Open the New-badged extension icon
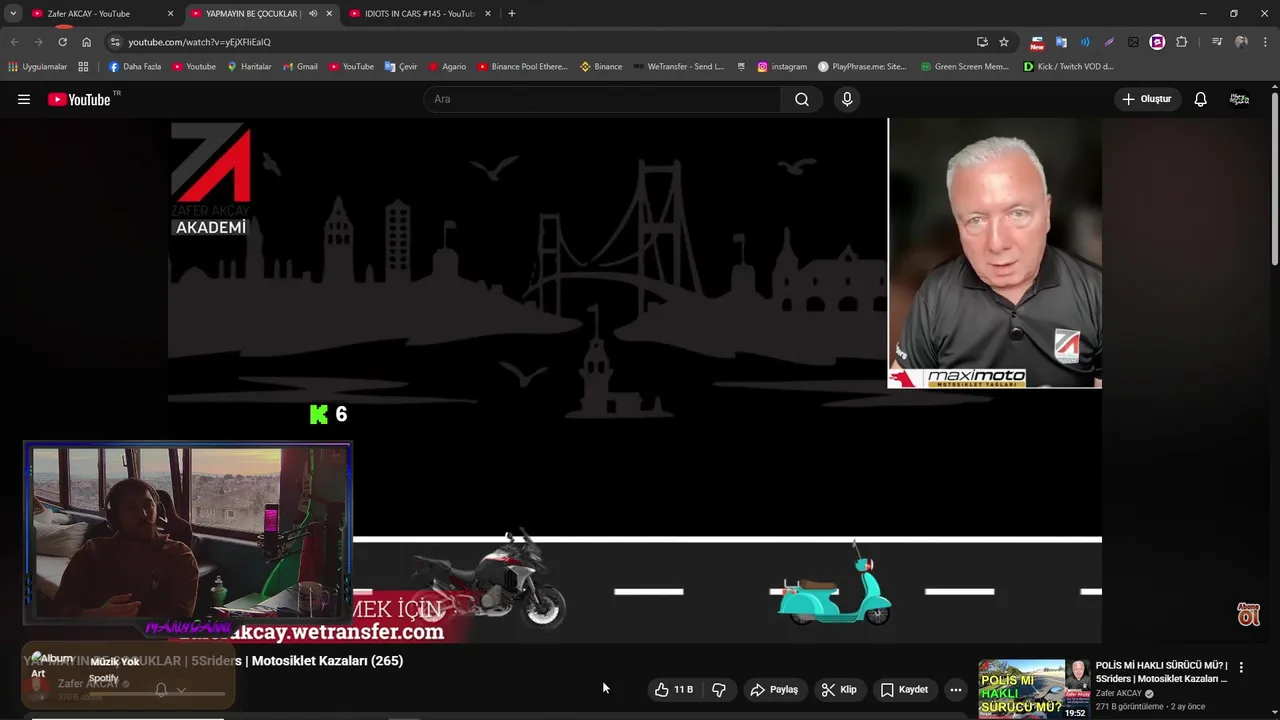The height and width of the screenshot is (720, 1280). click(1037, 42)
